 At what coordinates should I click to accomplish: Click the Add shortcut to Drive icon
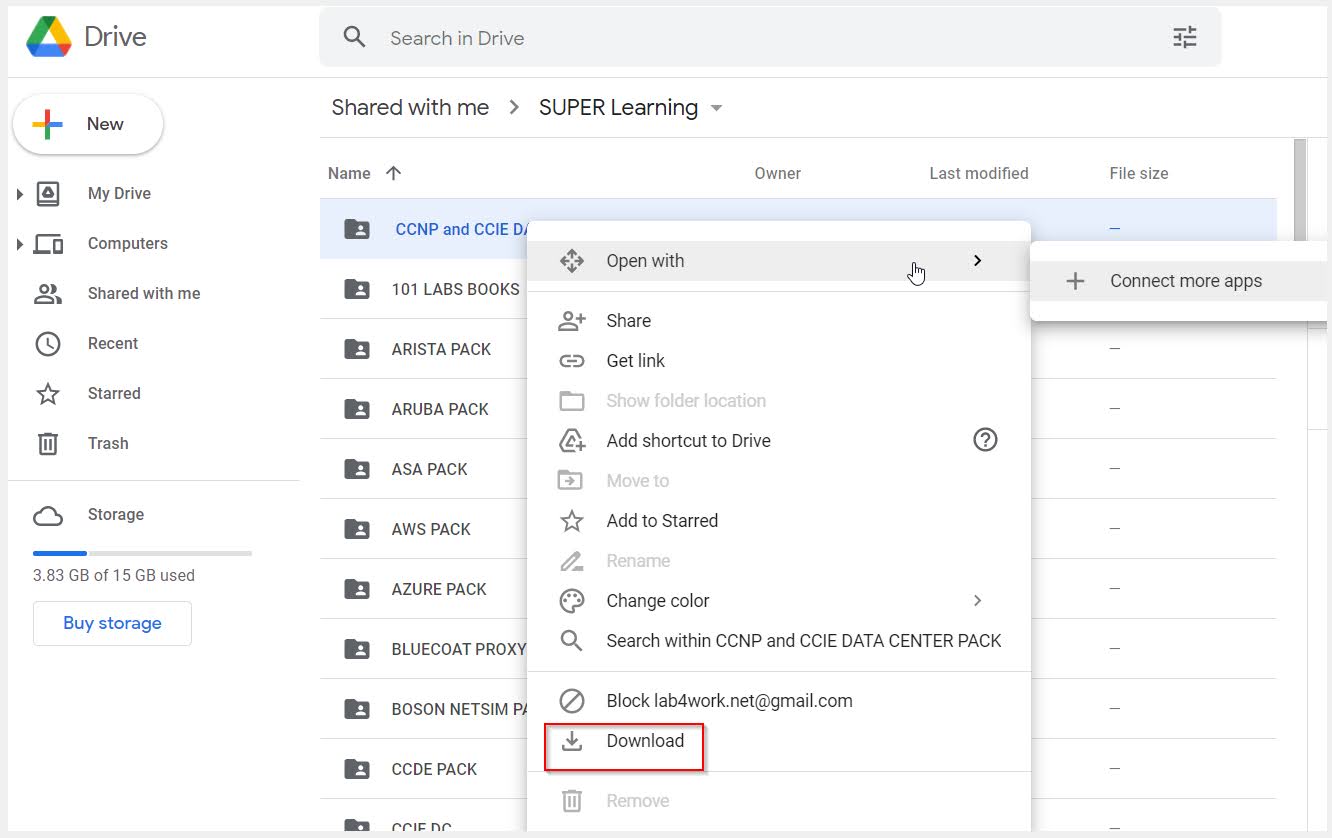pos(572,441)
